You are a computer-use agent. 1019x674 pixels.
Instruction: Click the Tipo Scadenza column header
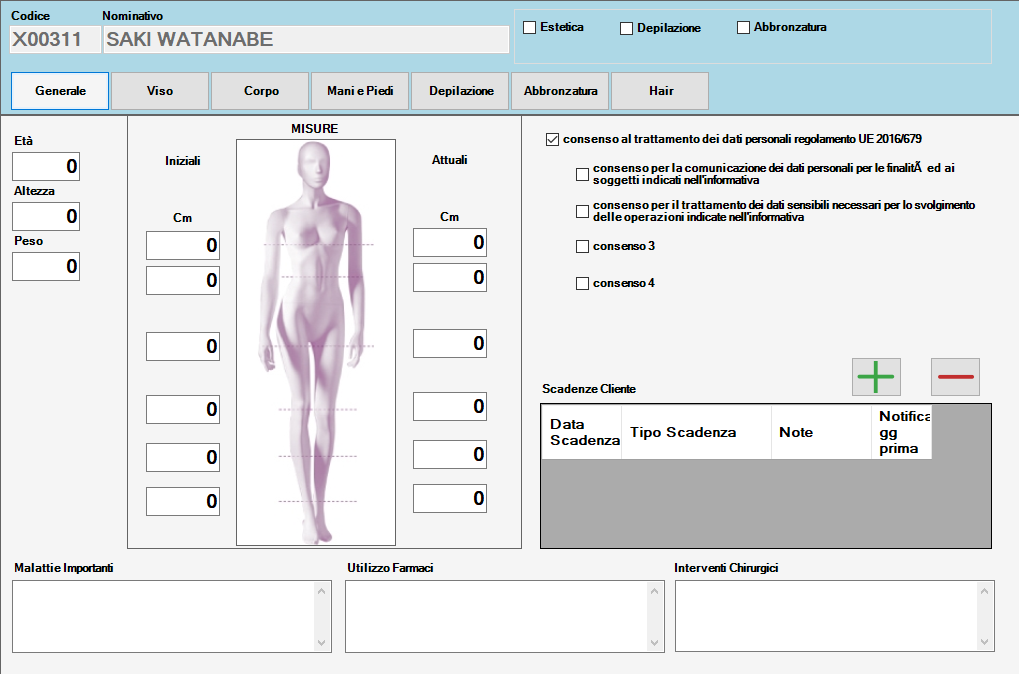coord(683,433)
